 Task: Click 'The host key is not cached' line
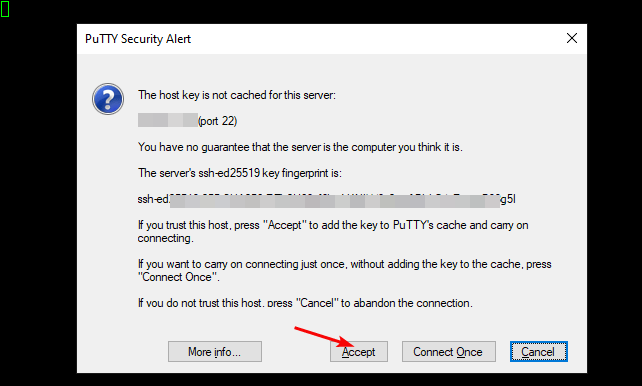coord(237,95)
